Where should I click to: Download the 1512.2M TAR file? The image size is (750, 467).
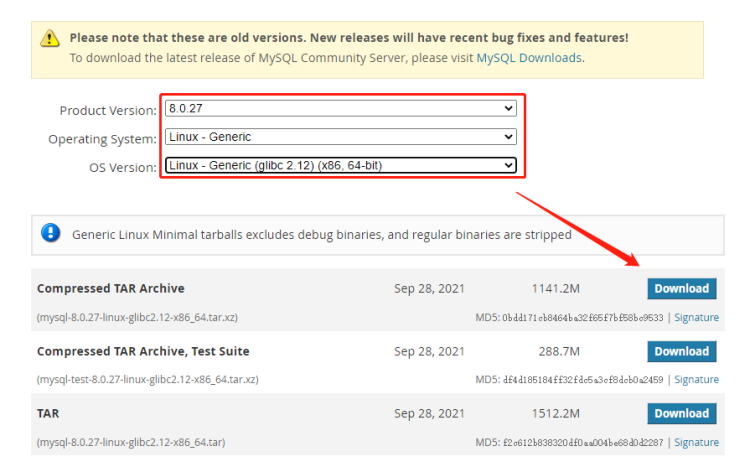682,413
